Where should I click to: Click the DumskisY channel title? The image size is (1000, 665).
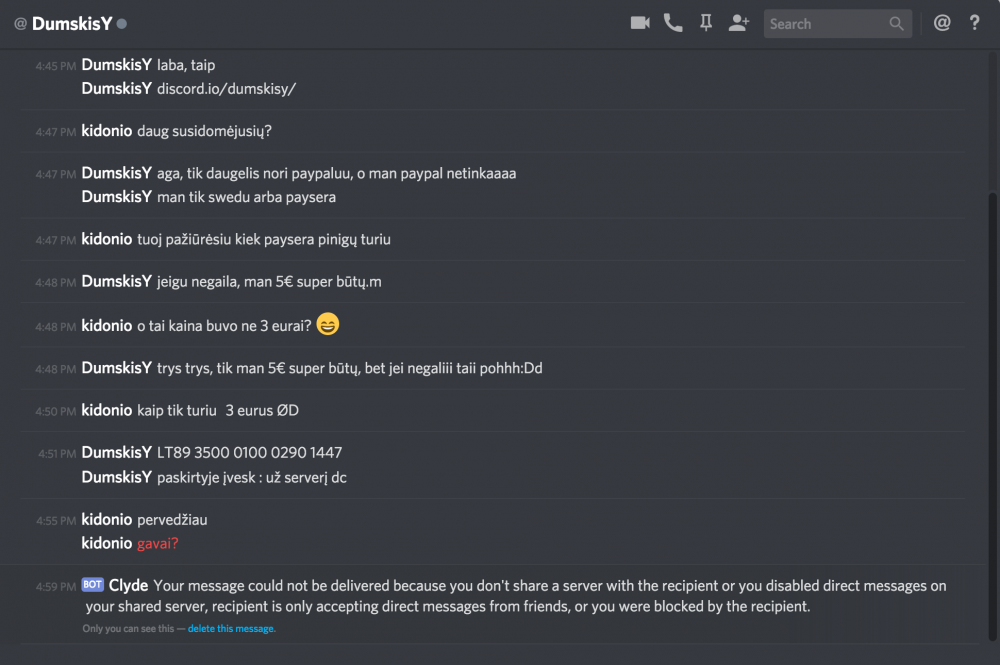tap(72, 24)
